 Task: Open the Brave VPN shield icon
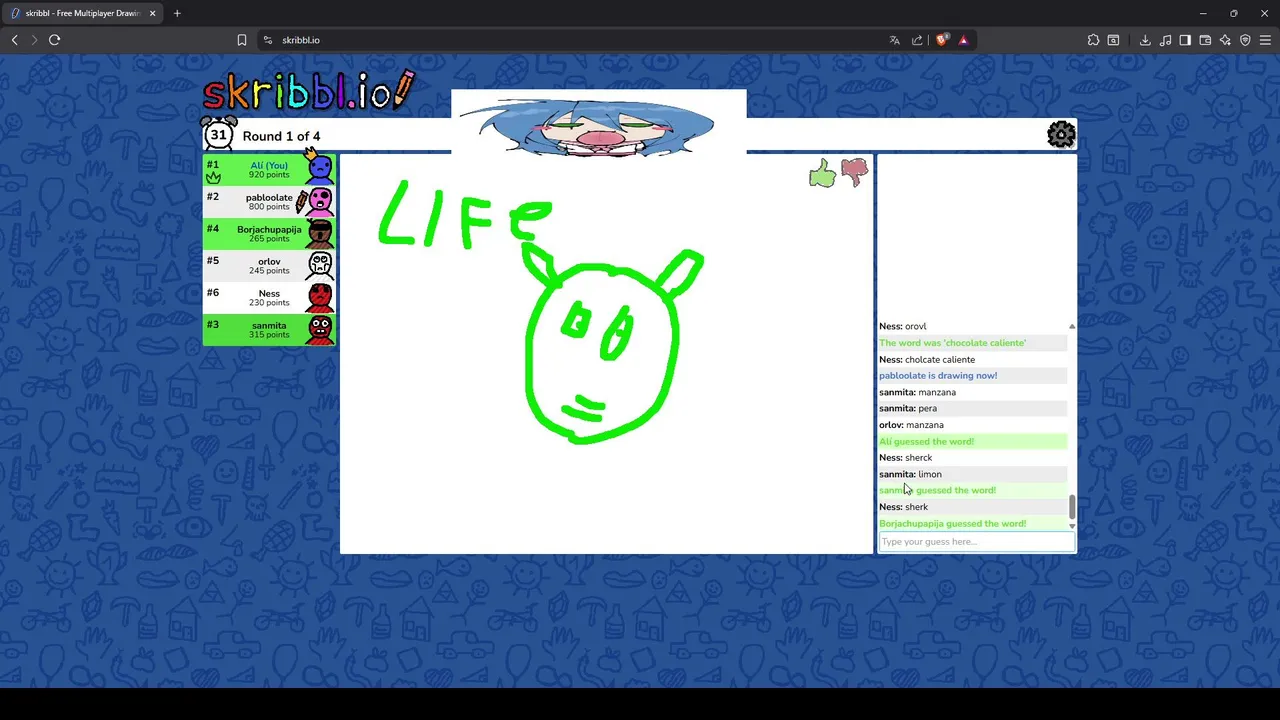click(1245, 40)
